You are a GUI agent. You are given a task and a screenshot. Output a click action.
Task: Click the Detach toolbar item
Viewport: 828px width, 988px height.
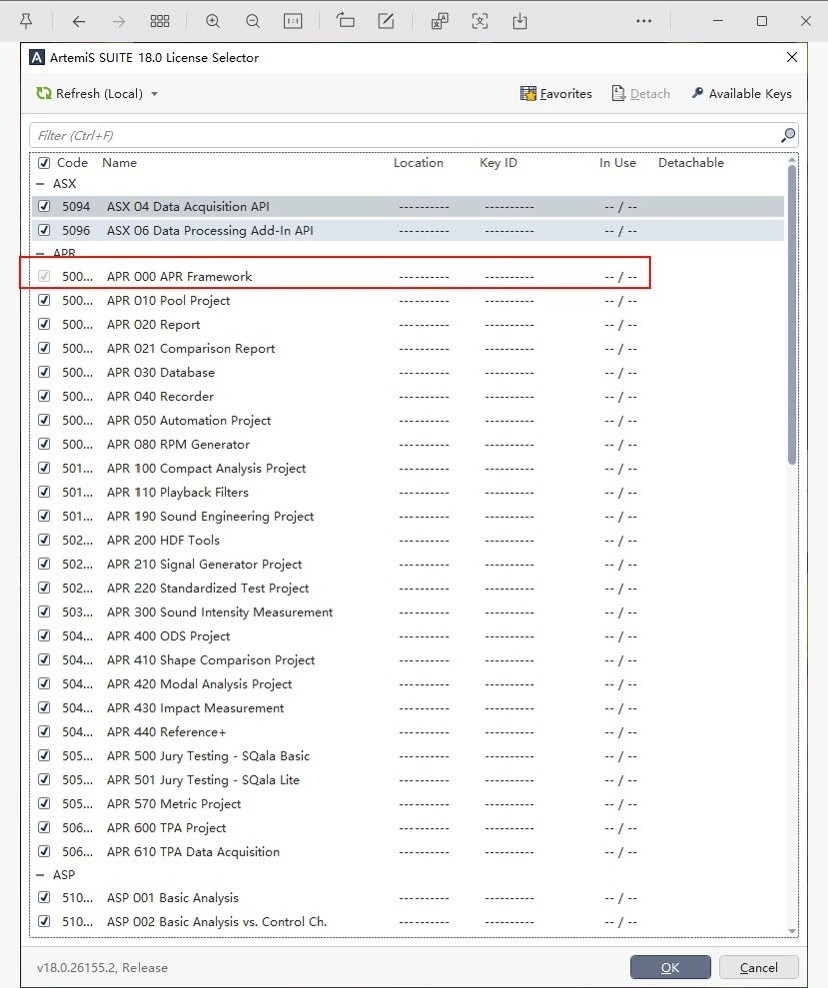[641, 94]
